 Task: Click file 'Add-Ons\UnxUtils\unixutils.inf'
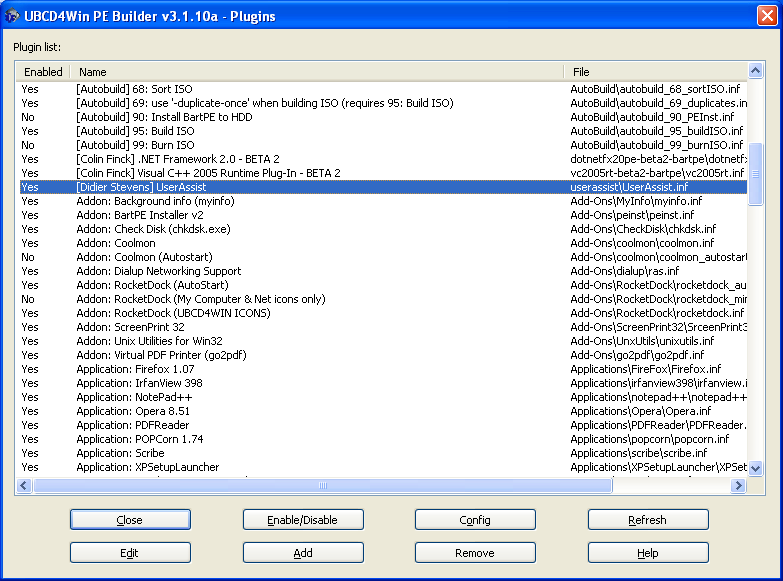click(642, 341)
